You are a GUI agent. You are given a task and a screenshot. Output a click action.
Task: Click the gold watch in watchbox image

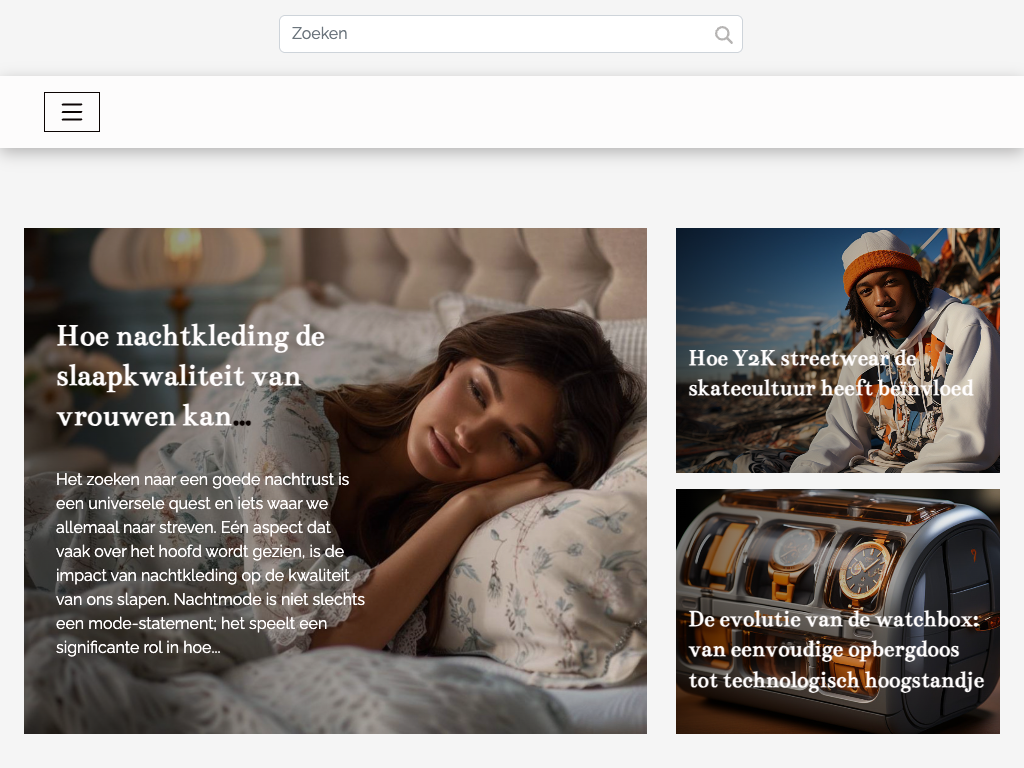pyautogui.click(x=863, y=570)
